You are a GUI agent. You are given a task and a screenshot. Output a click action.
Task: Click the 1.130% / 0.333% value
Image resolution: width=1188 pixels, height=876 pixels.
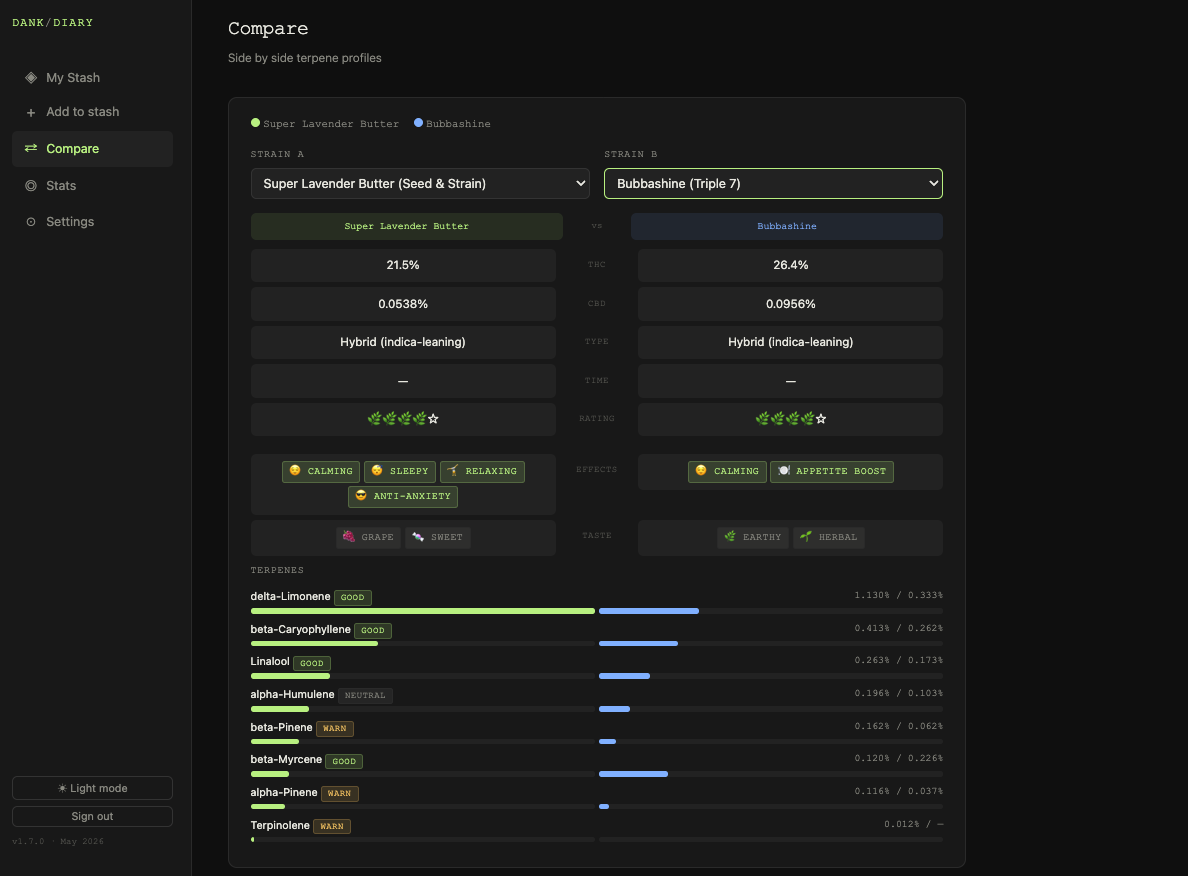(x=899, y=595)
